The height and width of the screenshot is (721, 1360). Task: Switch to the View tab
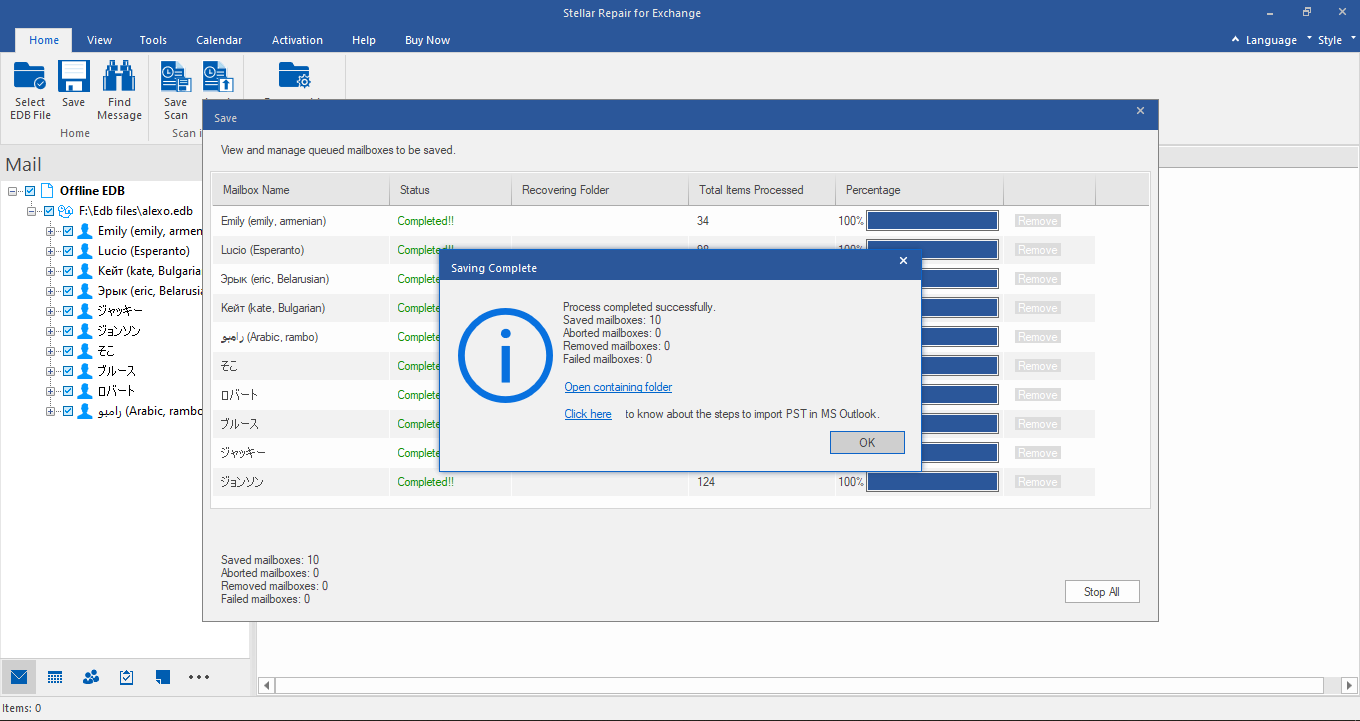[x=99, y=40]
